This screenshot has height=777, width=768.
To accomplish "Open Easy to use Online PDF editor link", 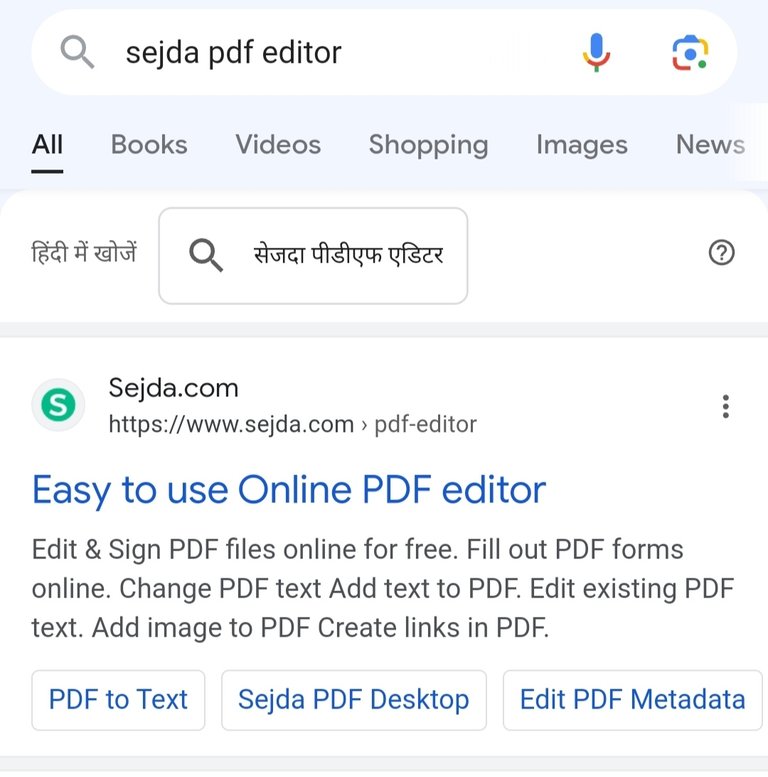I will pyautogui.click(x=289, y=490).
